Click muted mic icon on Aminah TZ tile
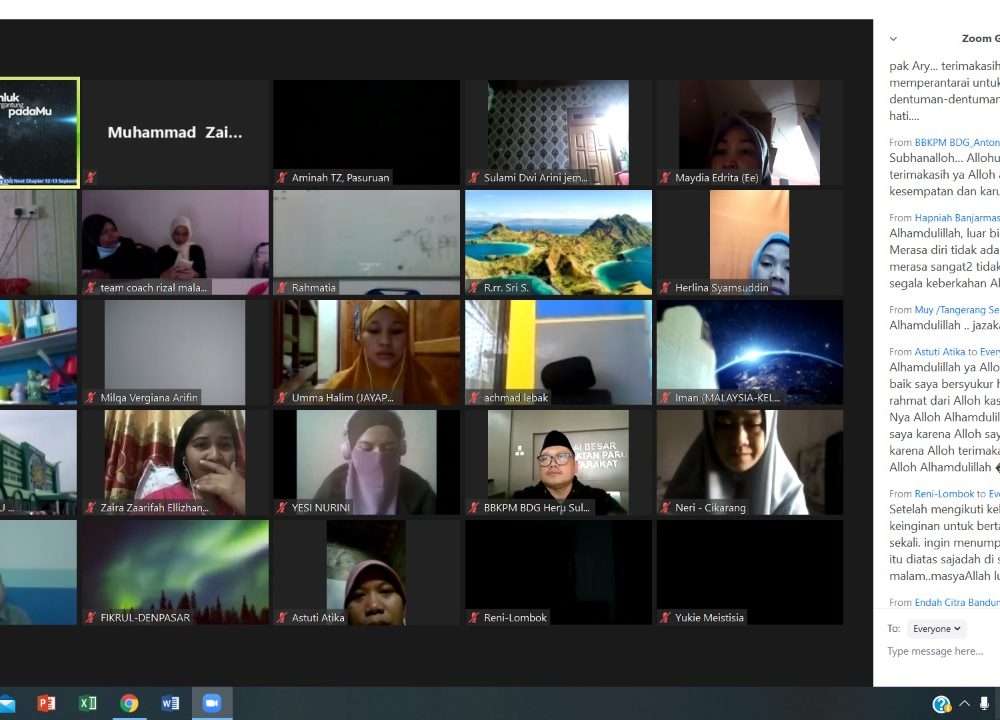Image resolution: width=1000 pixels, height=720 pixels. [x=282, y=178]
